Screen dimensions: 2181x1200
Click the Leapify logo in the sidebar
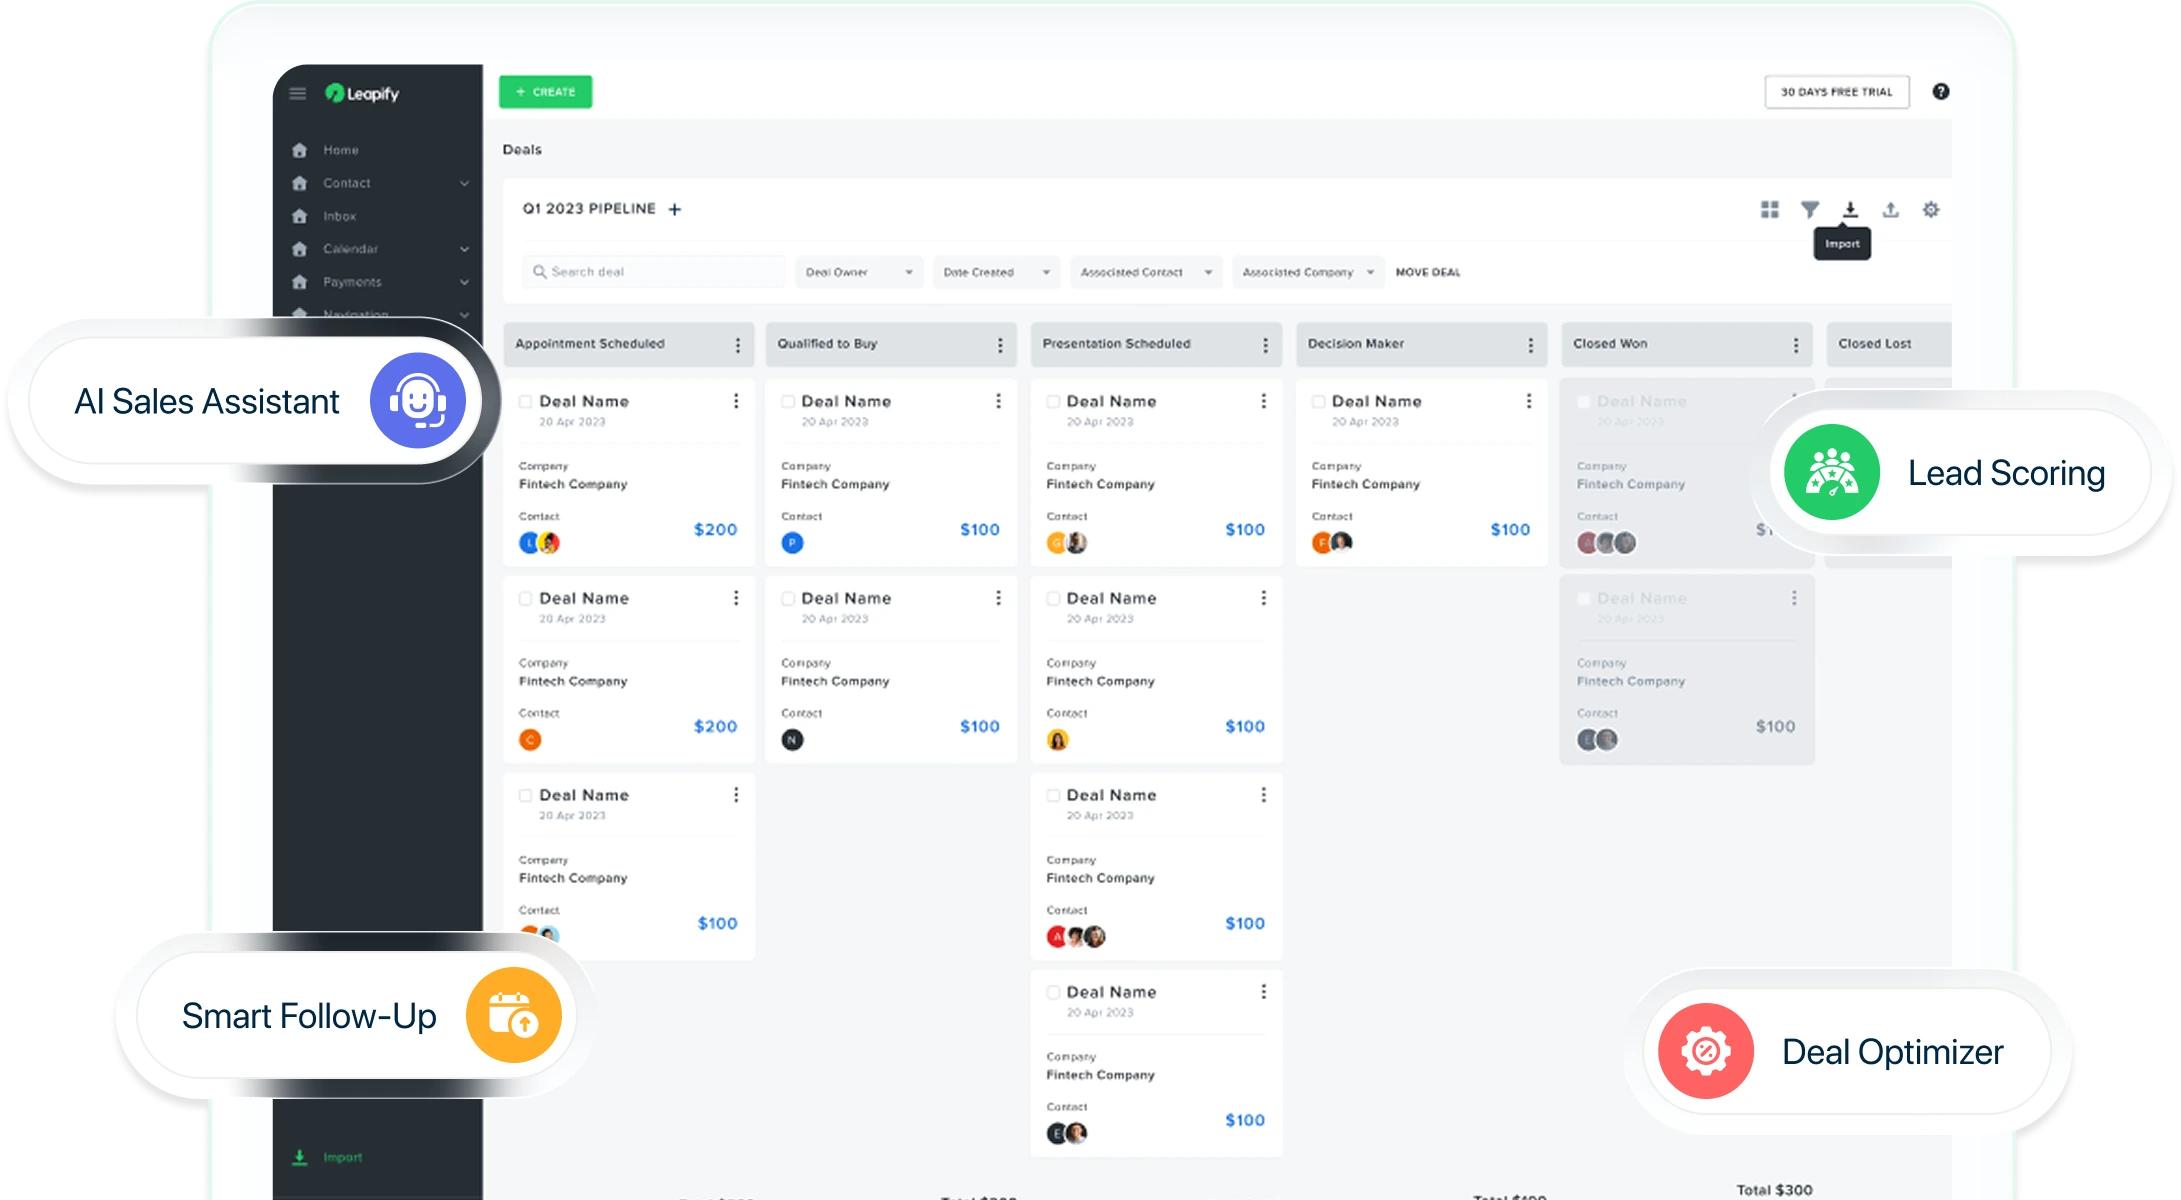(x=360, y=93)
